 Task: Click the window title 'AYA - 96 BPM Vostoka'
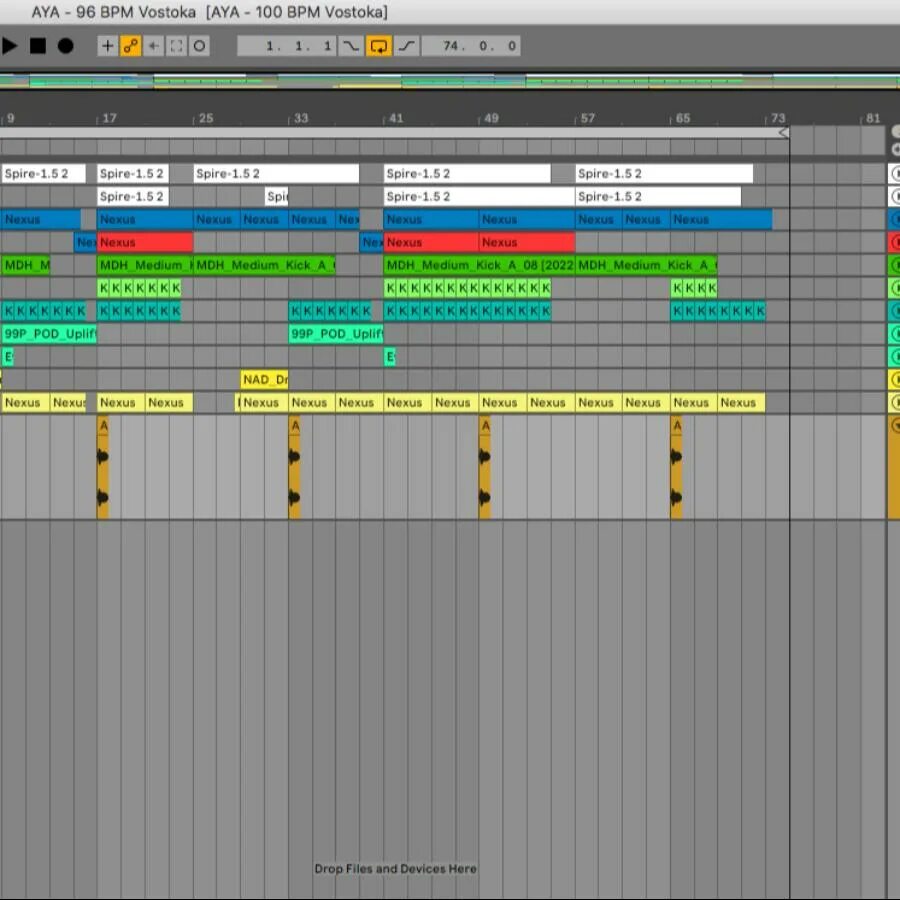[x=113, y=12]
